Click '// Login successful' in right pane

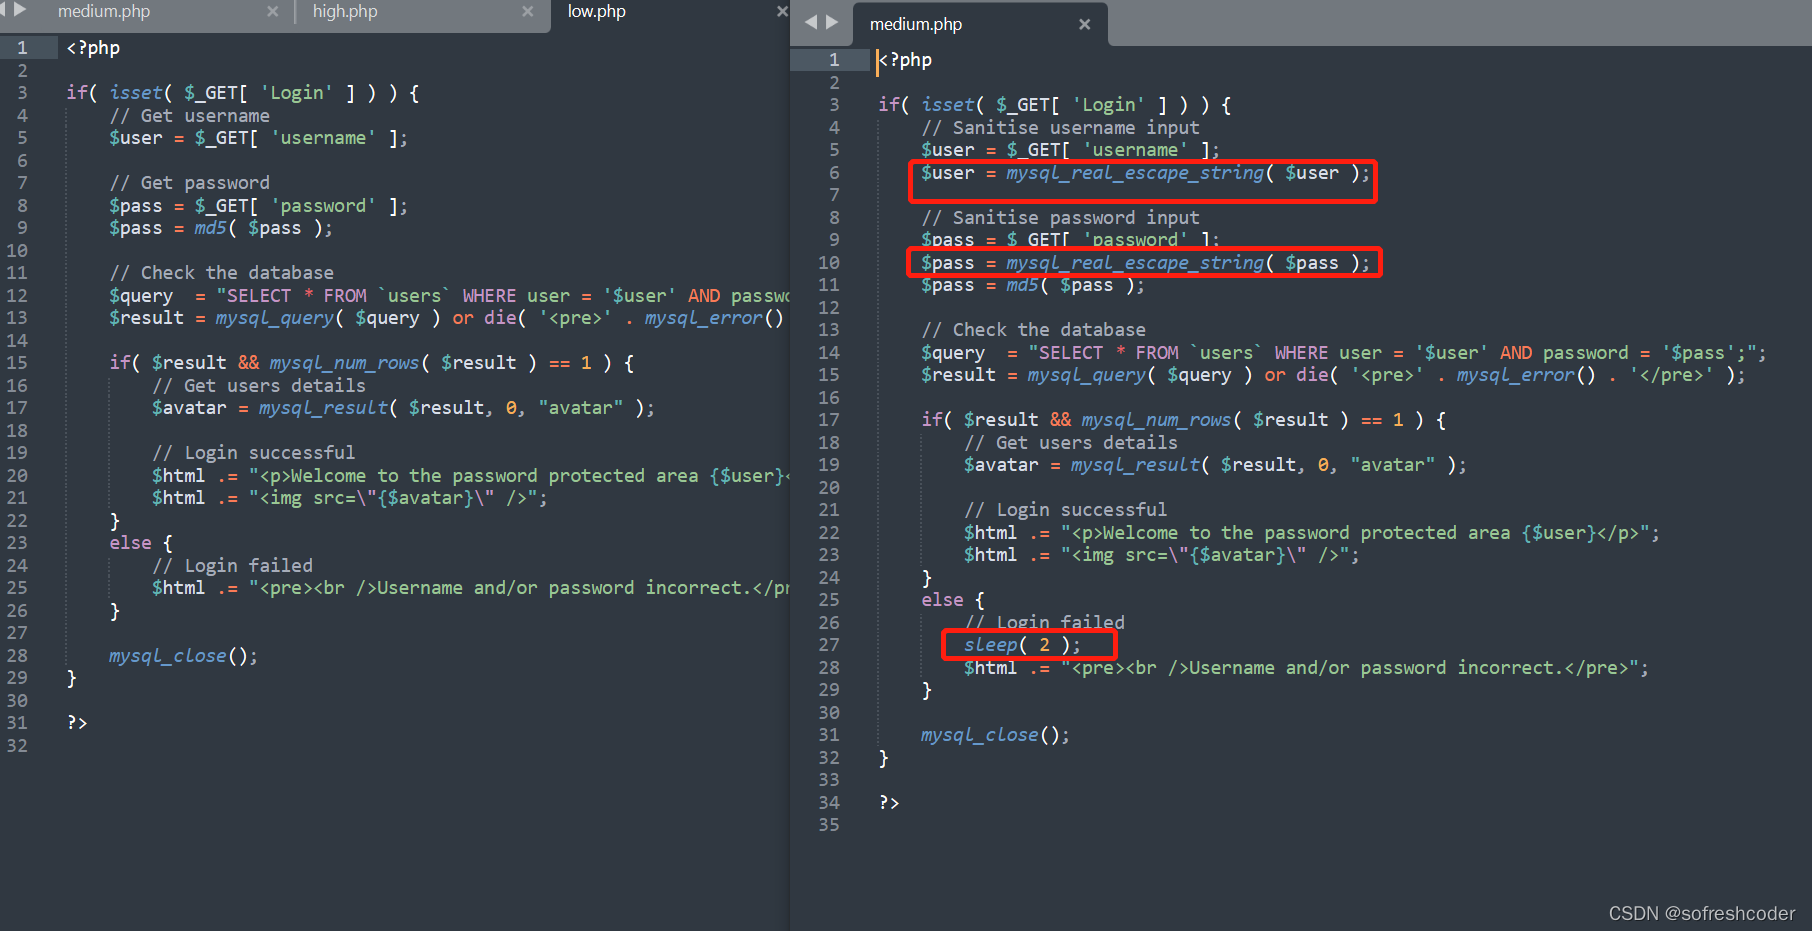[1065, 510]
